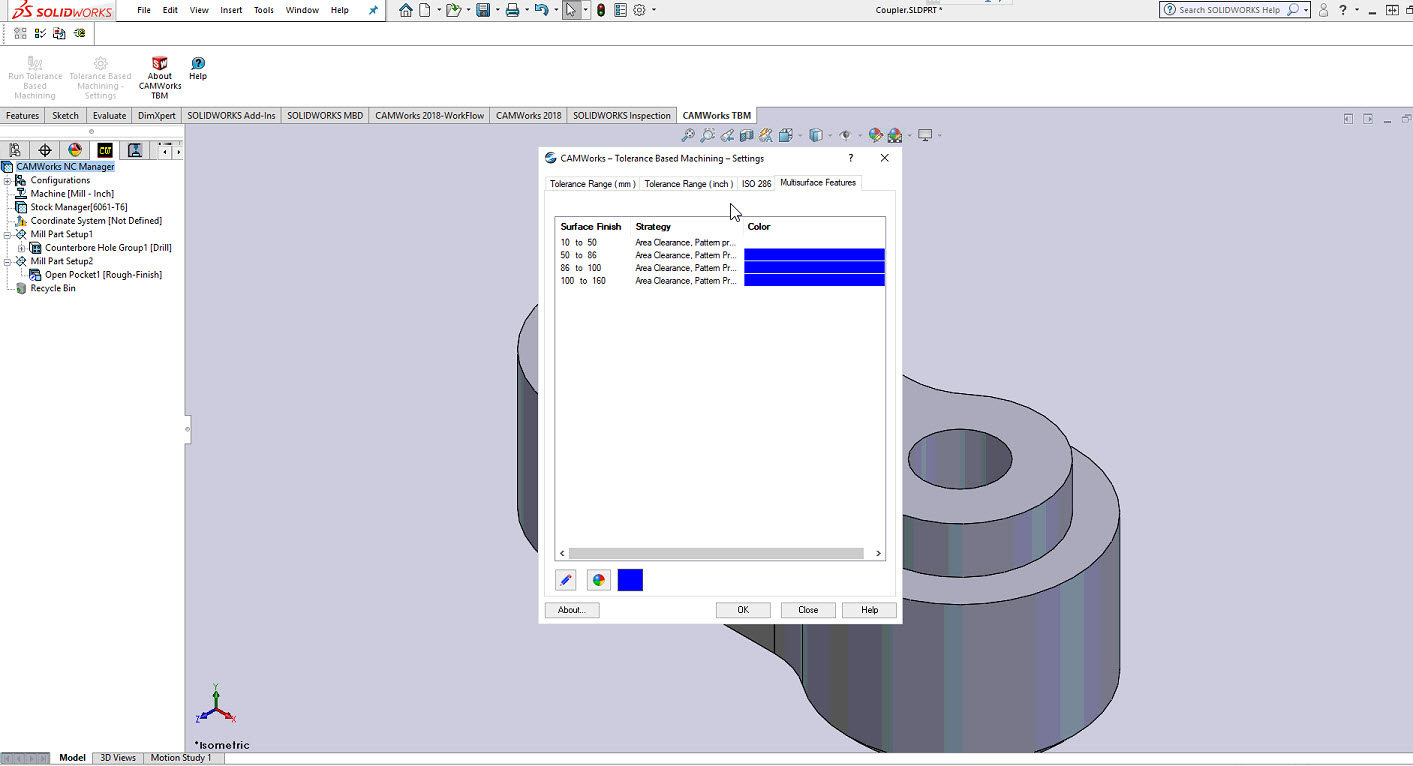Open the Insert menu
Viewport: 1413px width, 766px height.
[231, 10]
